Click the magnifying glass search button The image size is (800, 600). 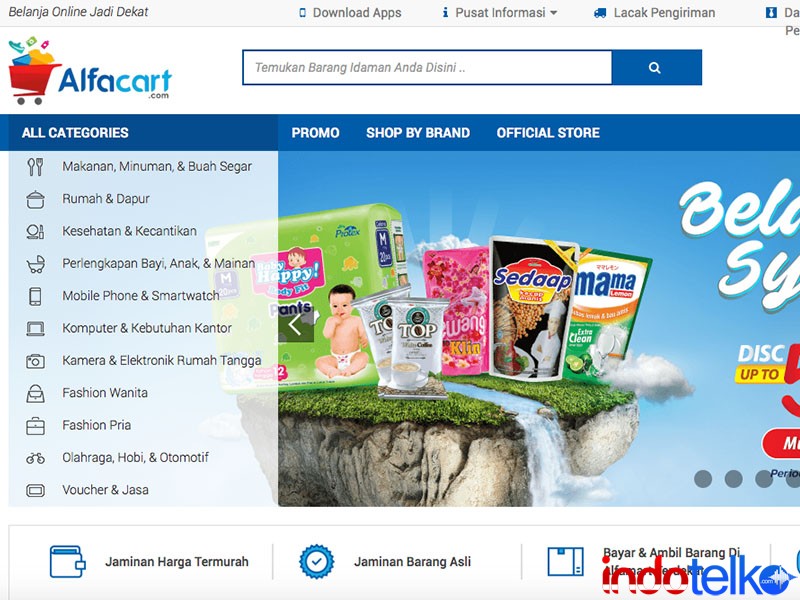click(656, 67)
